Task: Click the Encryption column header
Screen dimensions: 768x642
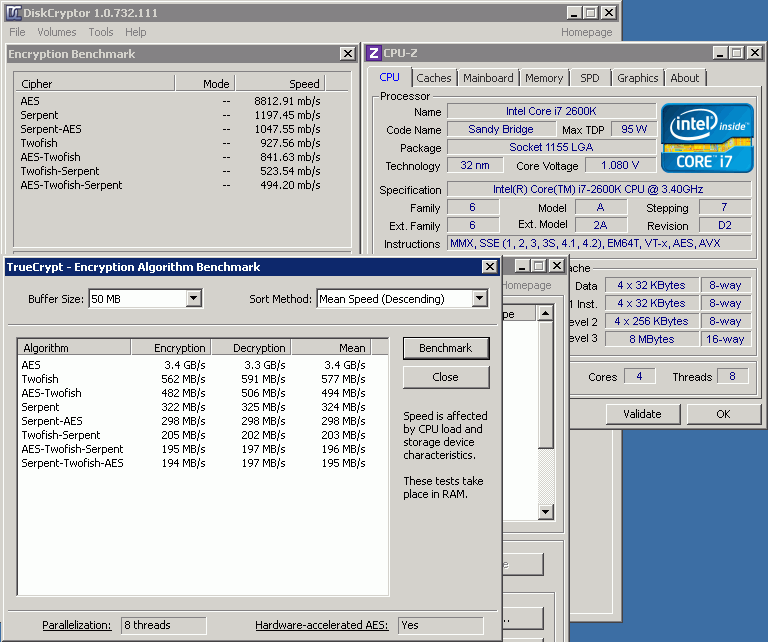Action: [x=171, y=348]
